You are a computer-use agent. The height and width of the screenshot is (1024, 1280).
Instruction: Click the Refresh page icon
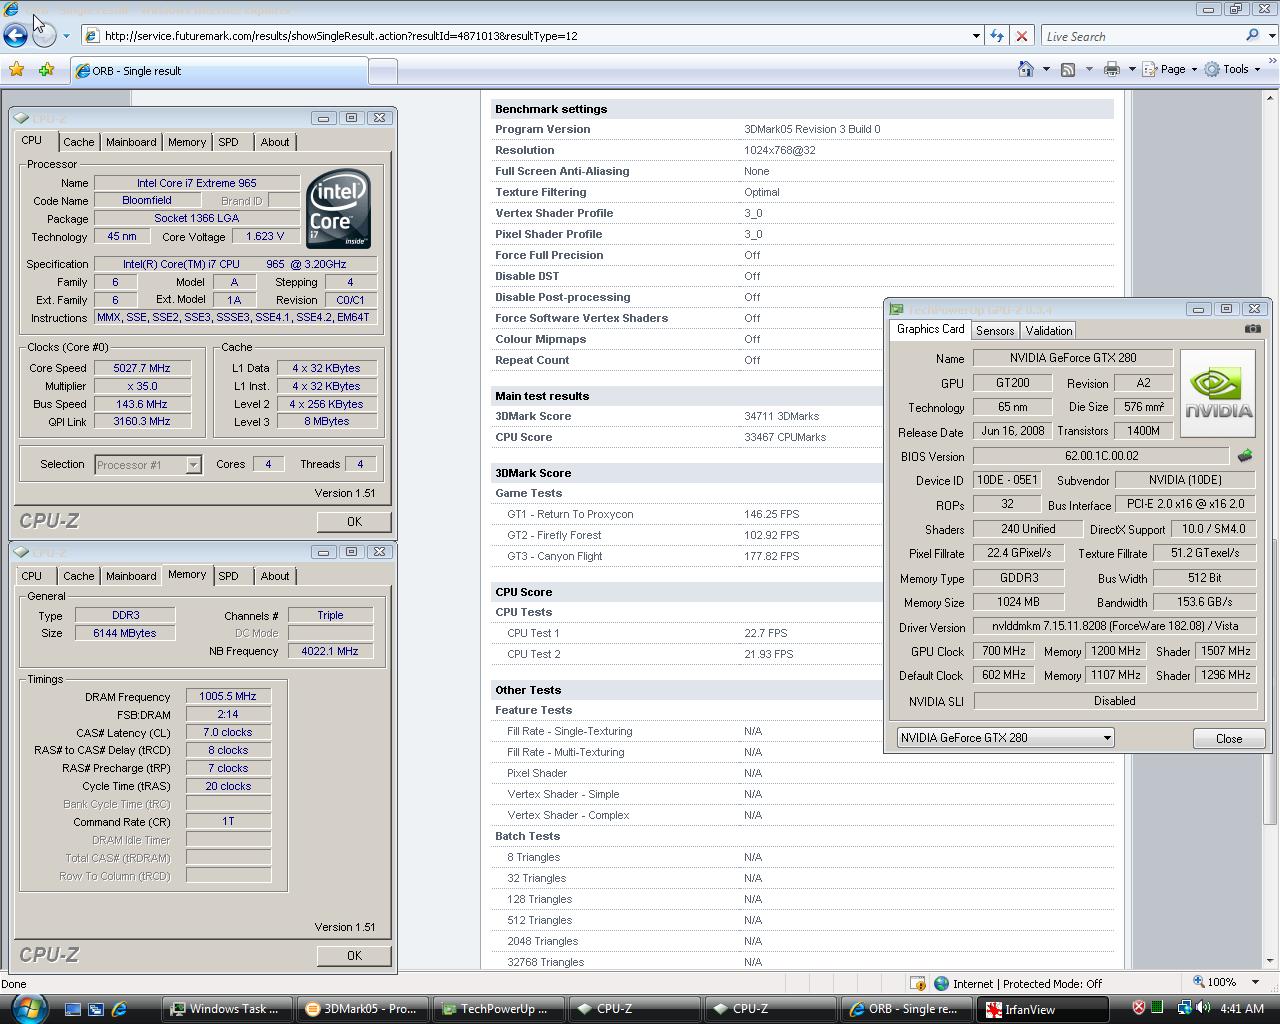point(997,36)
